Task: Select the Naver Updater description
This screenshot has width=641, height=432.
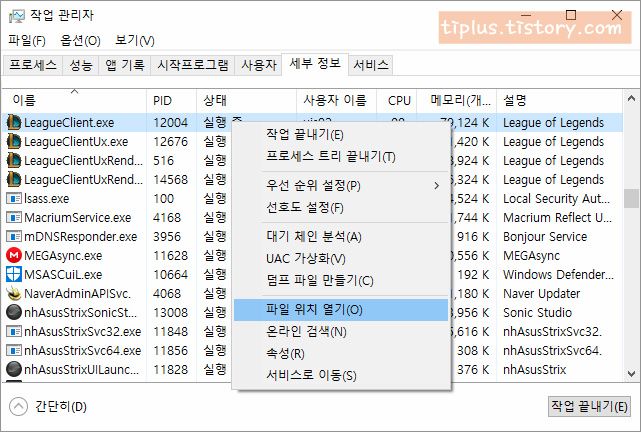Action: point(541,293)
